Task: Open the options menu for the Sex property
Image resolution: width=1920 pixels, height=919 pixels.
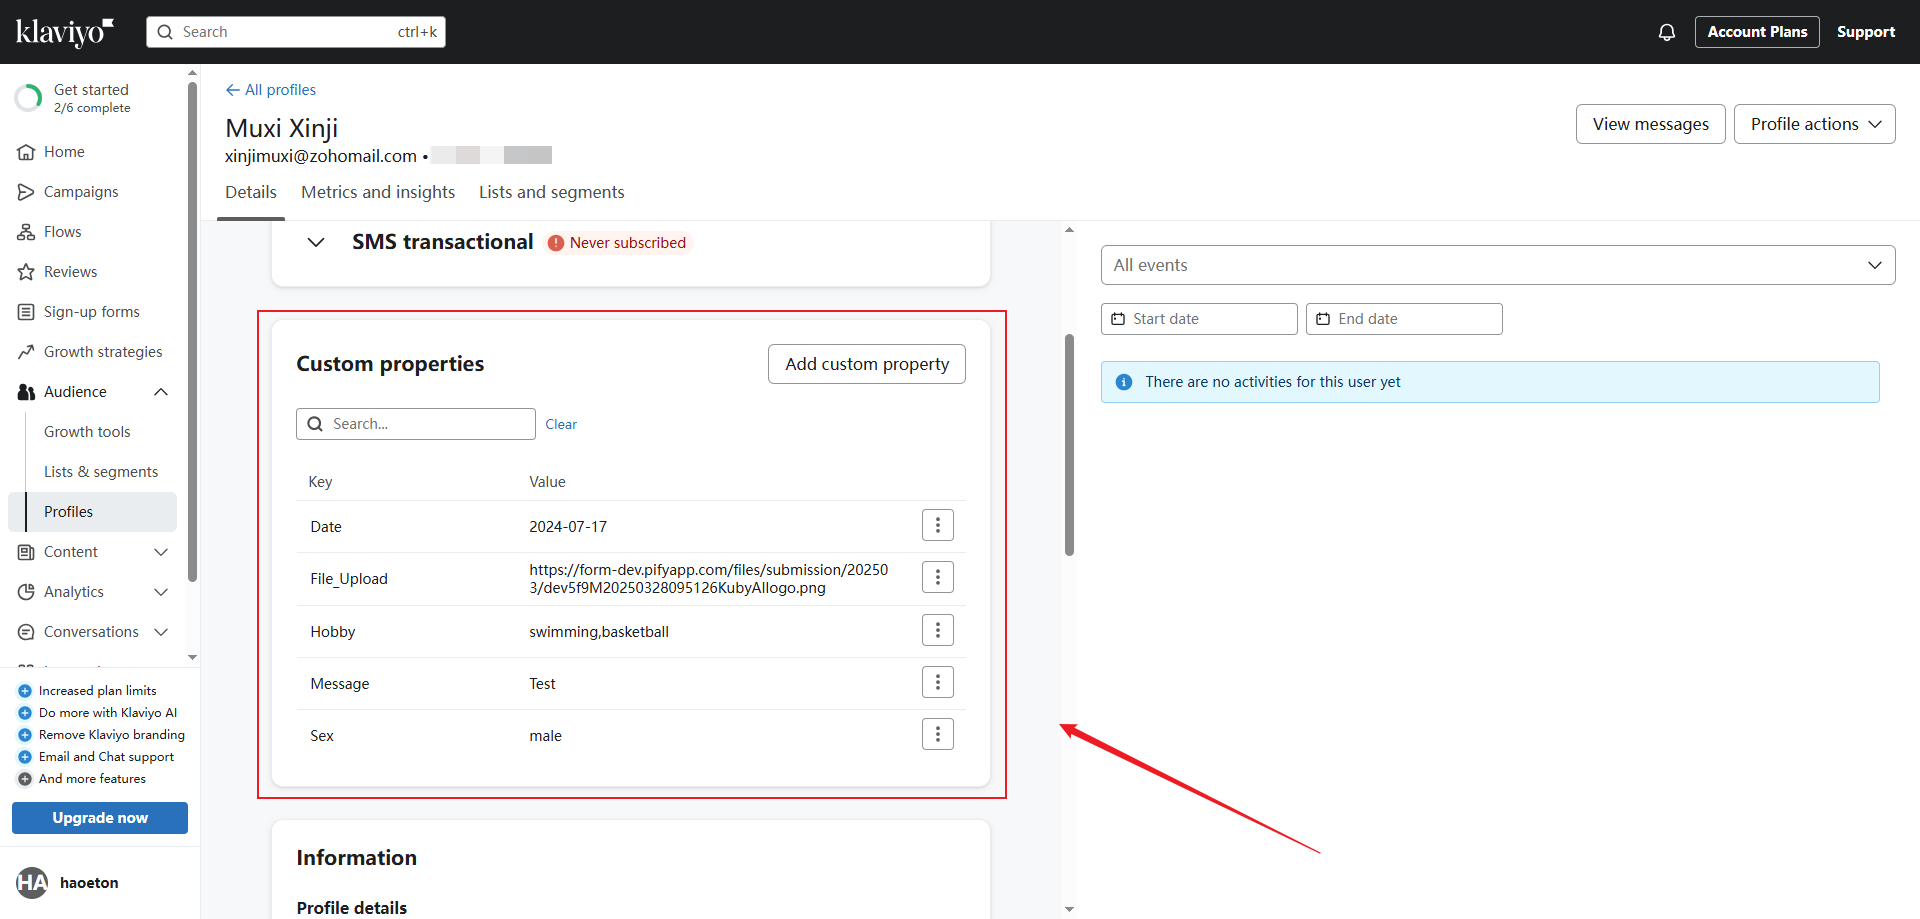Action: point(938,734)
